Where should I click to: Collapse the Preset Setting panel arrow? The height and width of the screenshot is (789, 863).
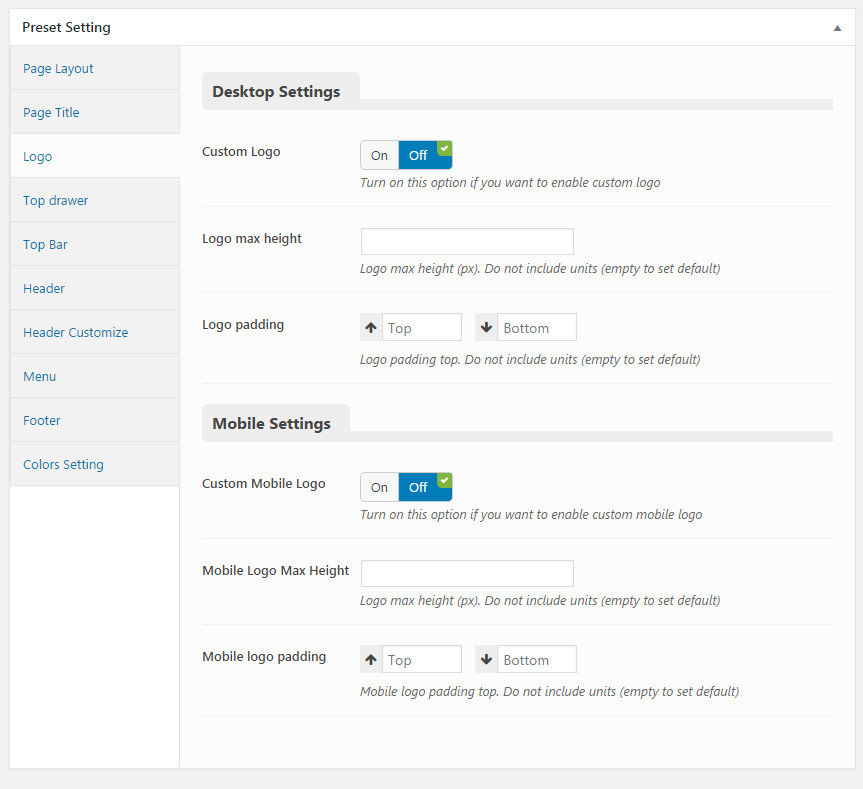coord(837,28)
